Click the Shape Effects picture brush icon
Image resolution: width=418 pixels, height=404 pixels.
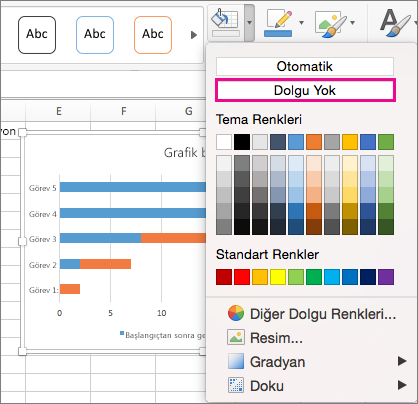point(331,23)
